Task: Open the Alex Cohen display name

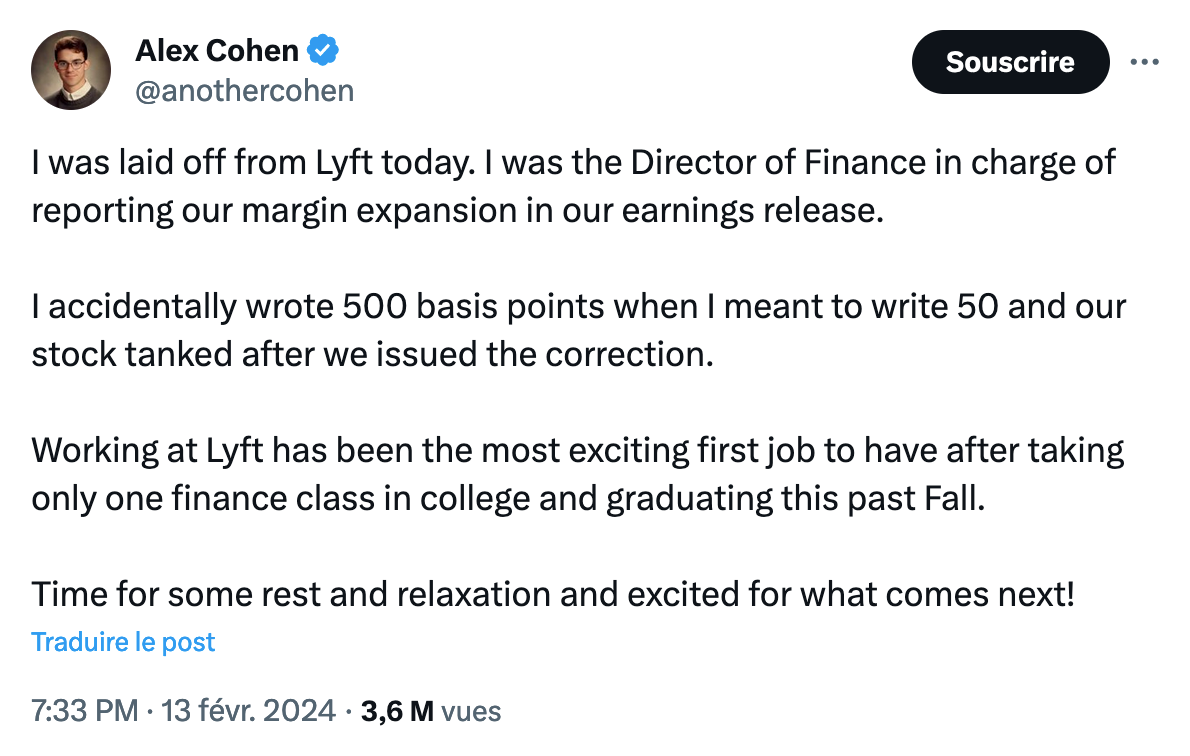Action: coord(217,51)
